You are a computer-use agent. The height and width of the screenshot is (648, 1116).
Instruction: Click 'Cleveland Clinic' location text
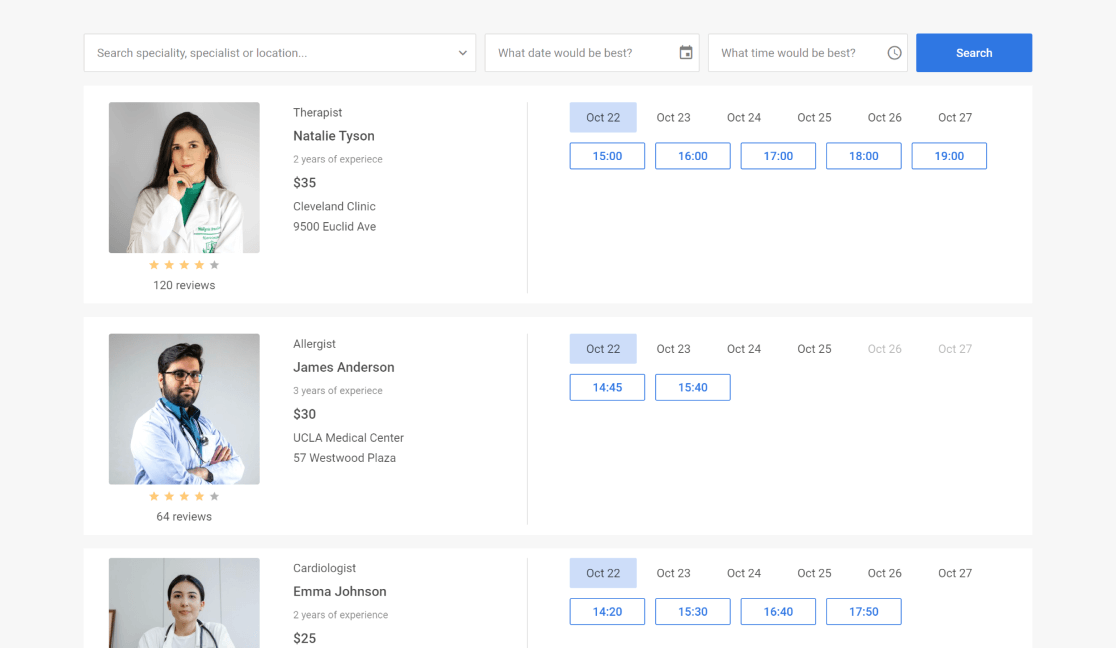click(335, 207)
